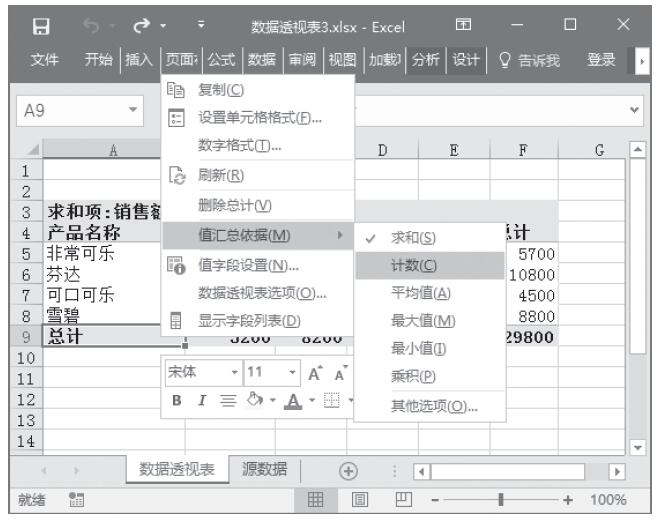Select the checked 求和 summarize option

[405, 237]
